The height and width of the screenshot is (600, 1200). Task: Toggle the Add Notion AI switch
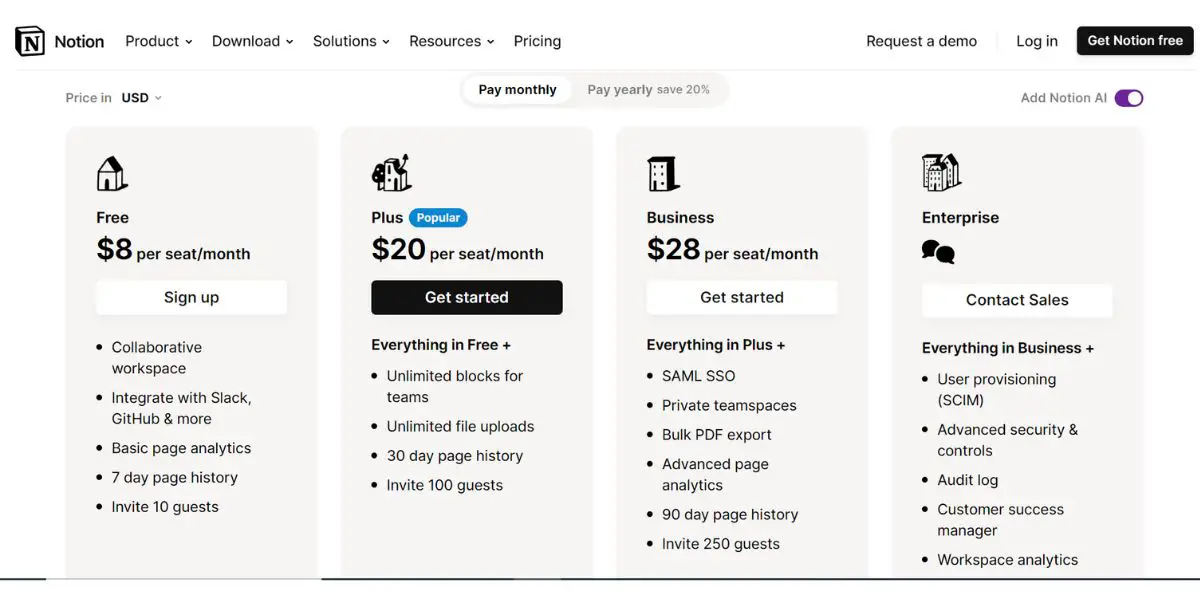click(1129, 98)
